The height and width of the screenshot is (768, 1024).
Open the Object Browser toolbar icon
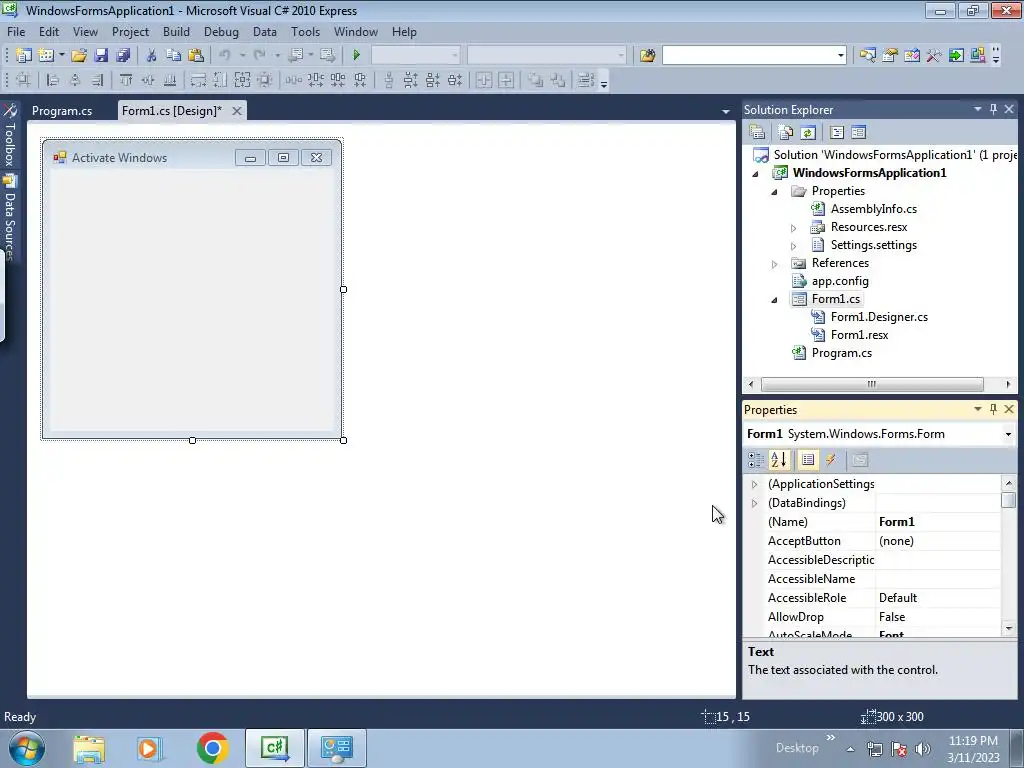pyautogui.click(x=912, y=56)
